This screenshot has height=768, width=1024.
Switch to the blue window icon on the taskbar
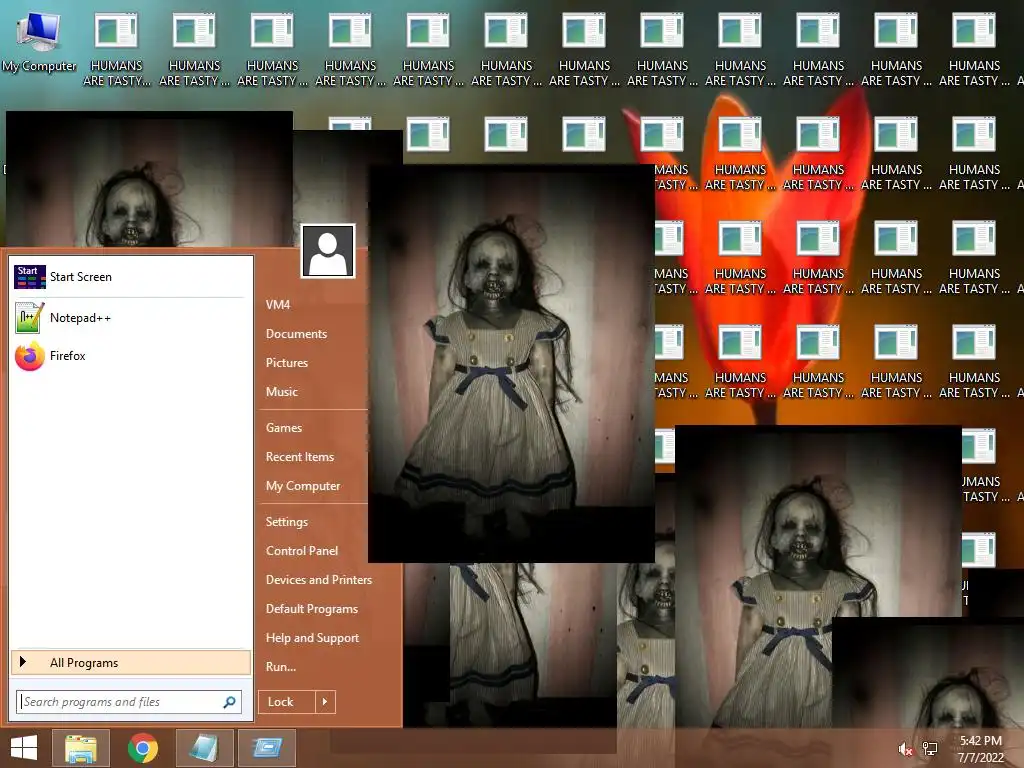click(267, 748)
